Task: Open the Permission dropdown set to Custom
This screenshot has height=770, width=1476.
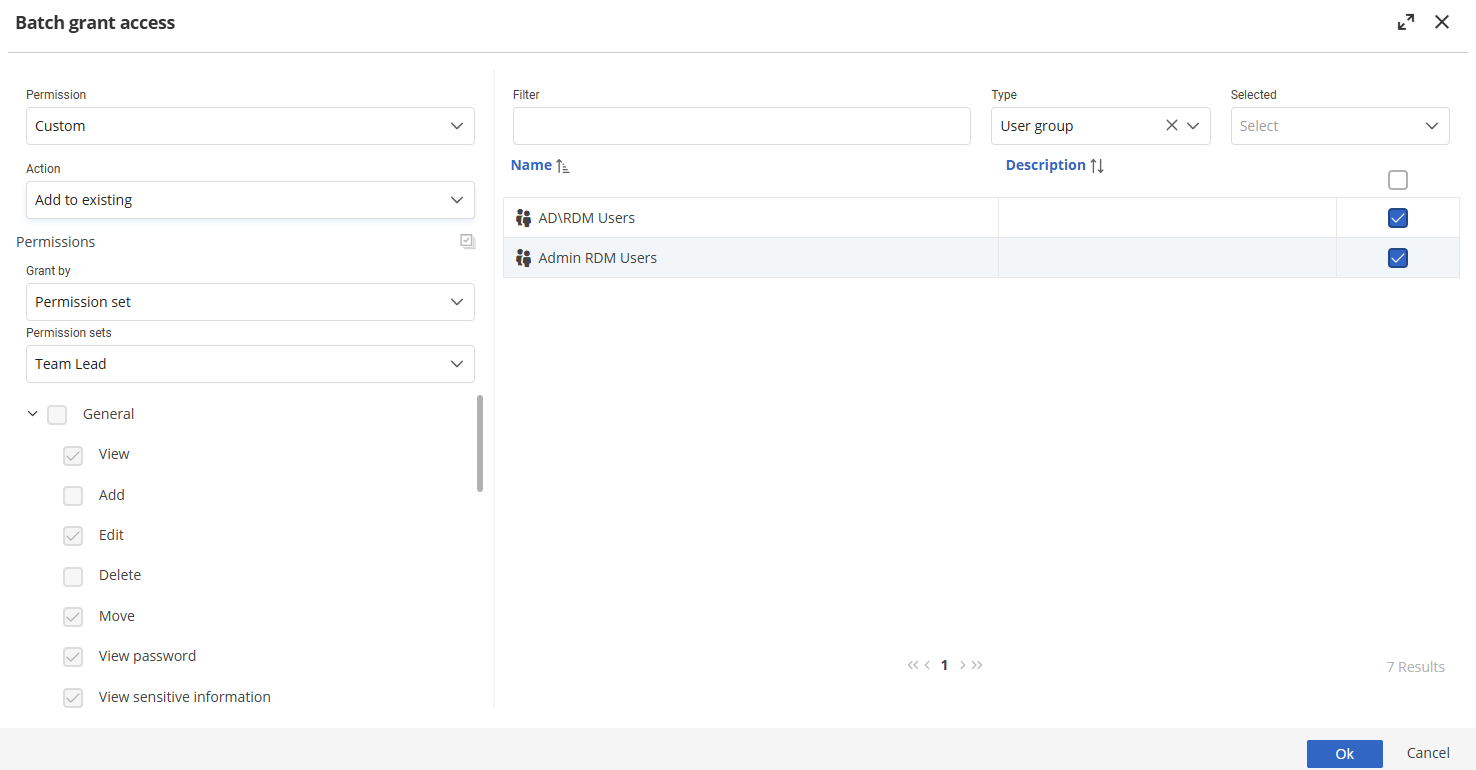Action: 250,126
